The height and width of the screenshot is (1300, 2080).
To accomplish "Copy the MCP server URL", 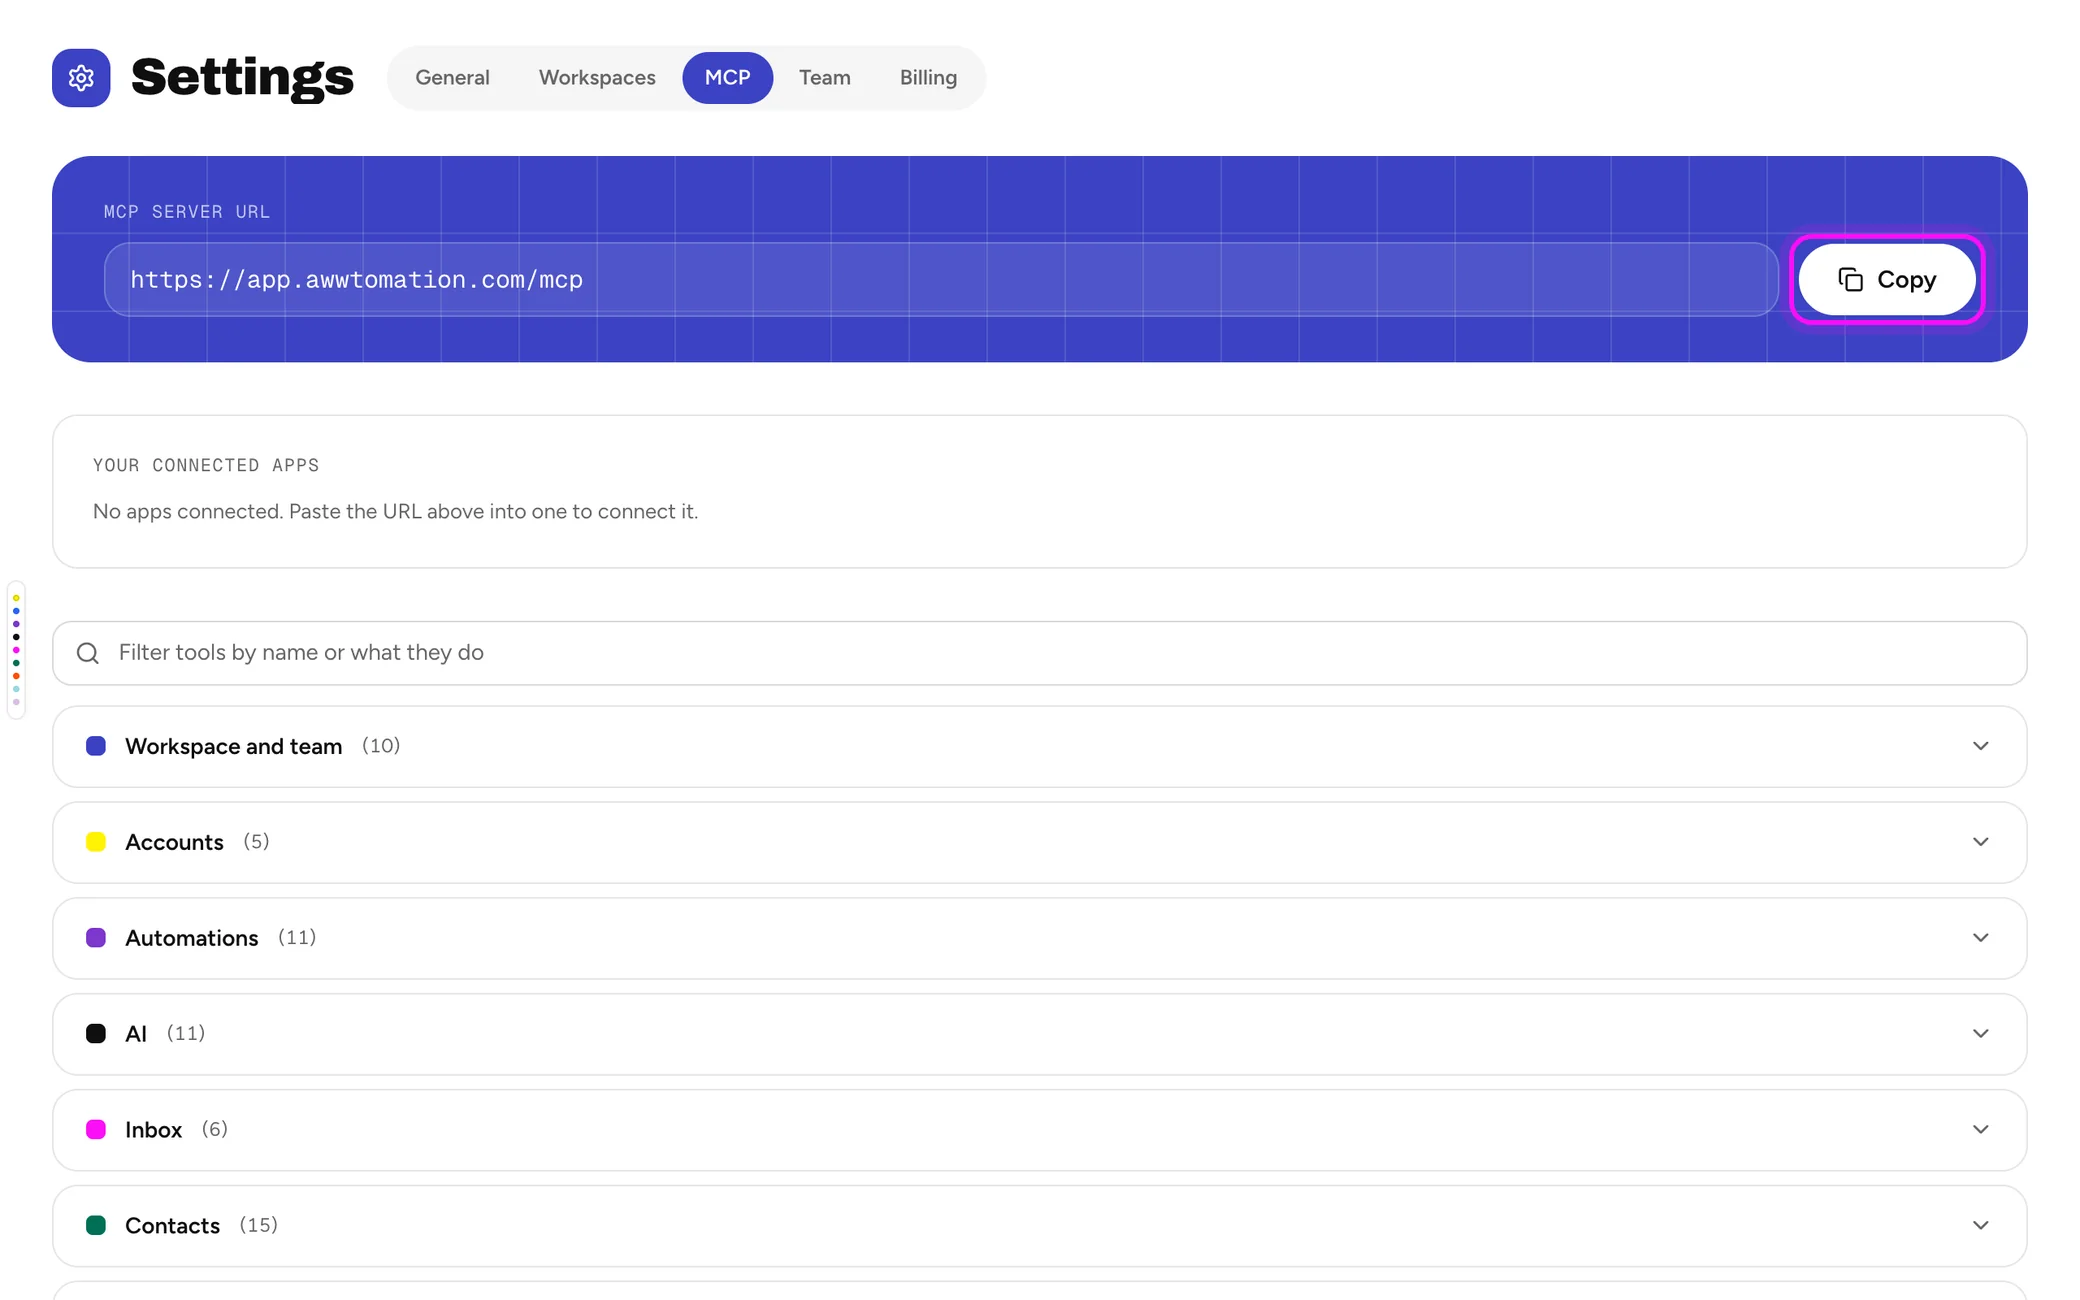I will [x=1886, y=280].
